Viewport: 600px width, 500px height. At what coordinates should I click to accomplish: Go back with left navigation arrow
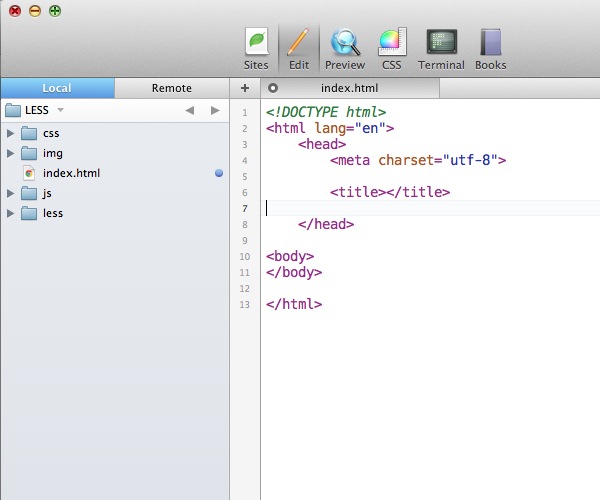pyautogui.click(x=190, y=111)
